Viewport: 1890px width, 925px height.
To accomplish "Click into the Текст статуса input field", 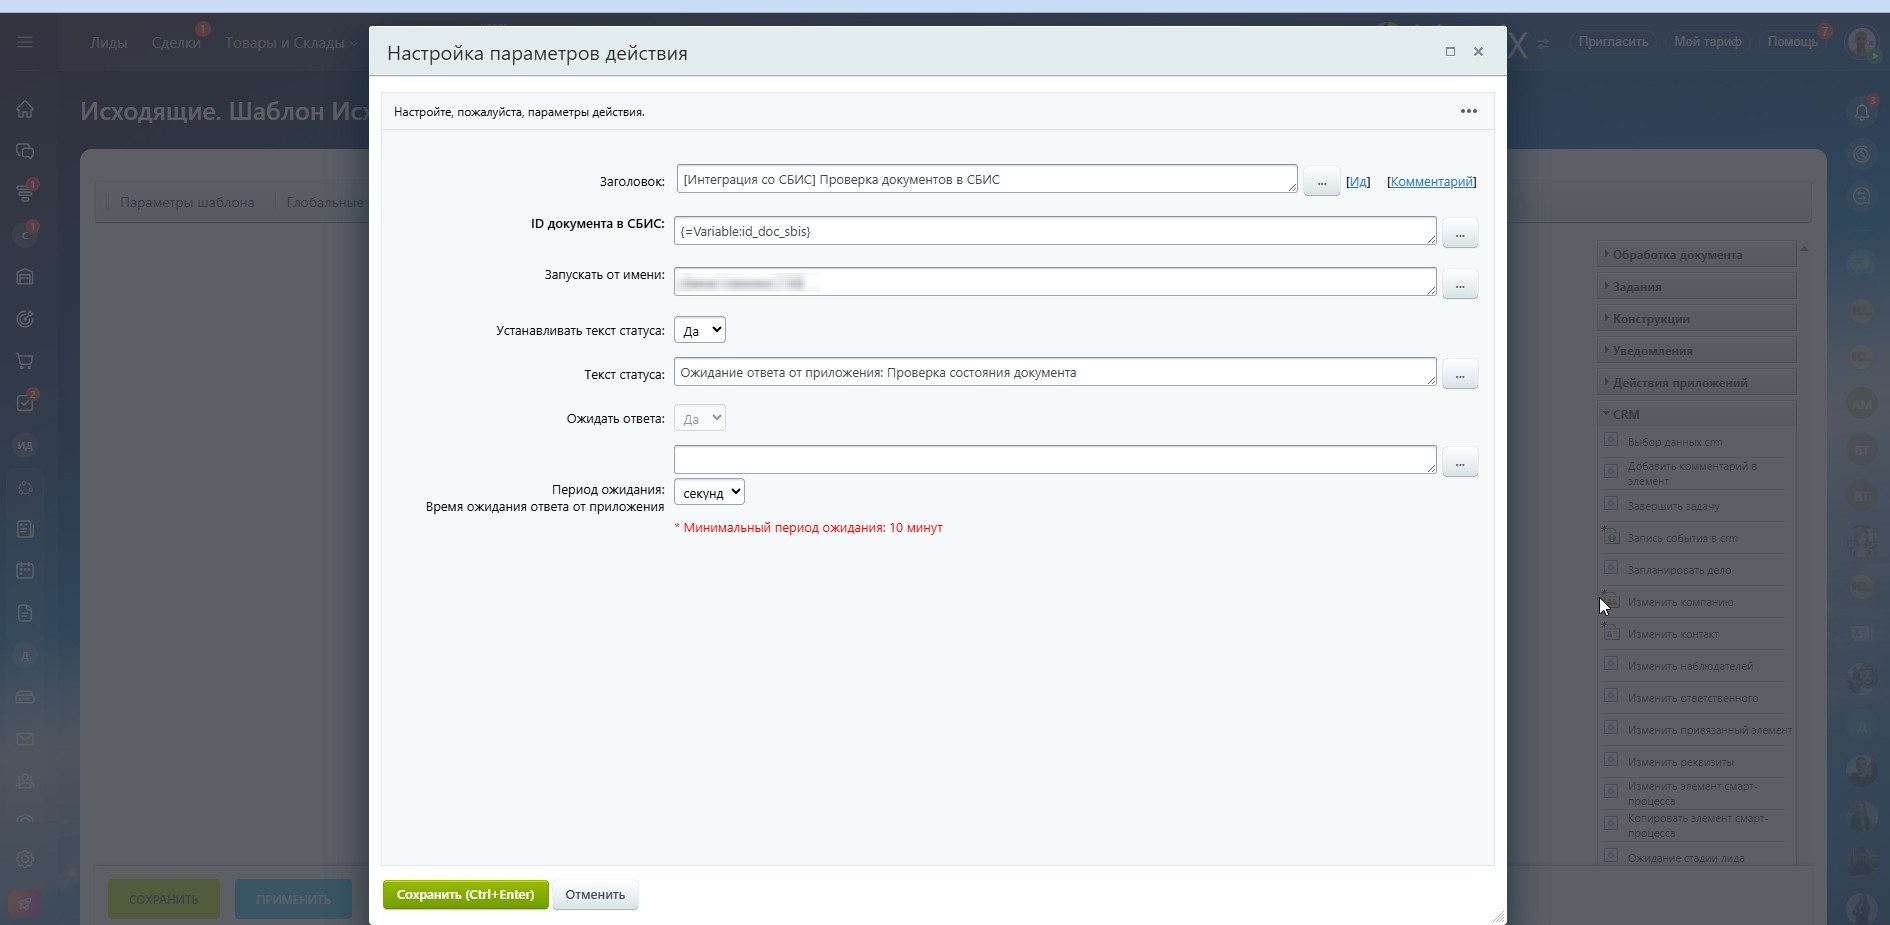I will [1055, 372].
